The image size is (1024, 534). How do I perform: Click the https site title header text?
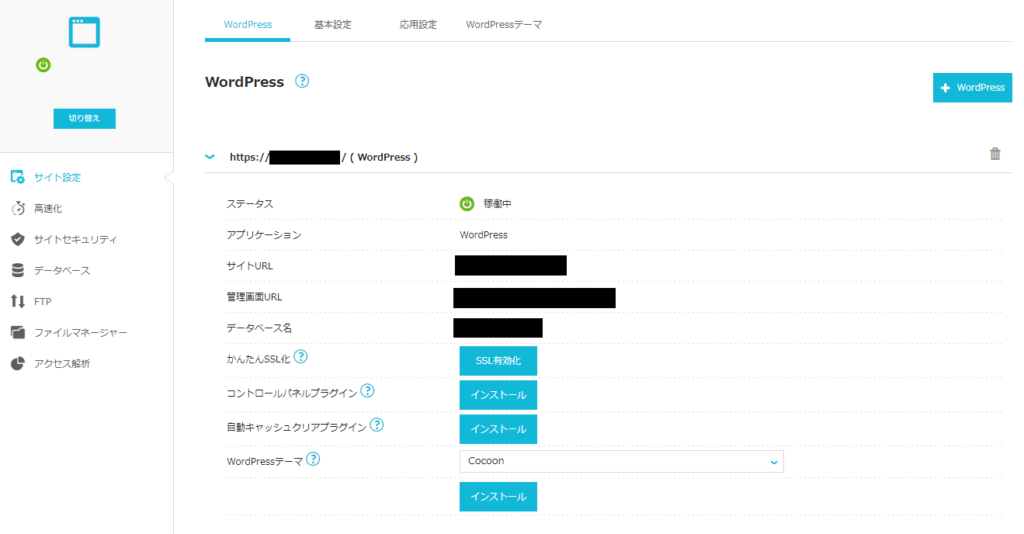pyautogui.click(x=323, y=157)
